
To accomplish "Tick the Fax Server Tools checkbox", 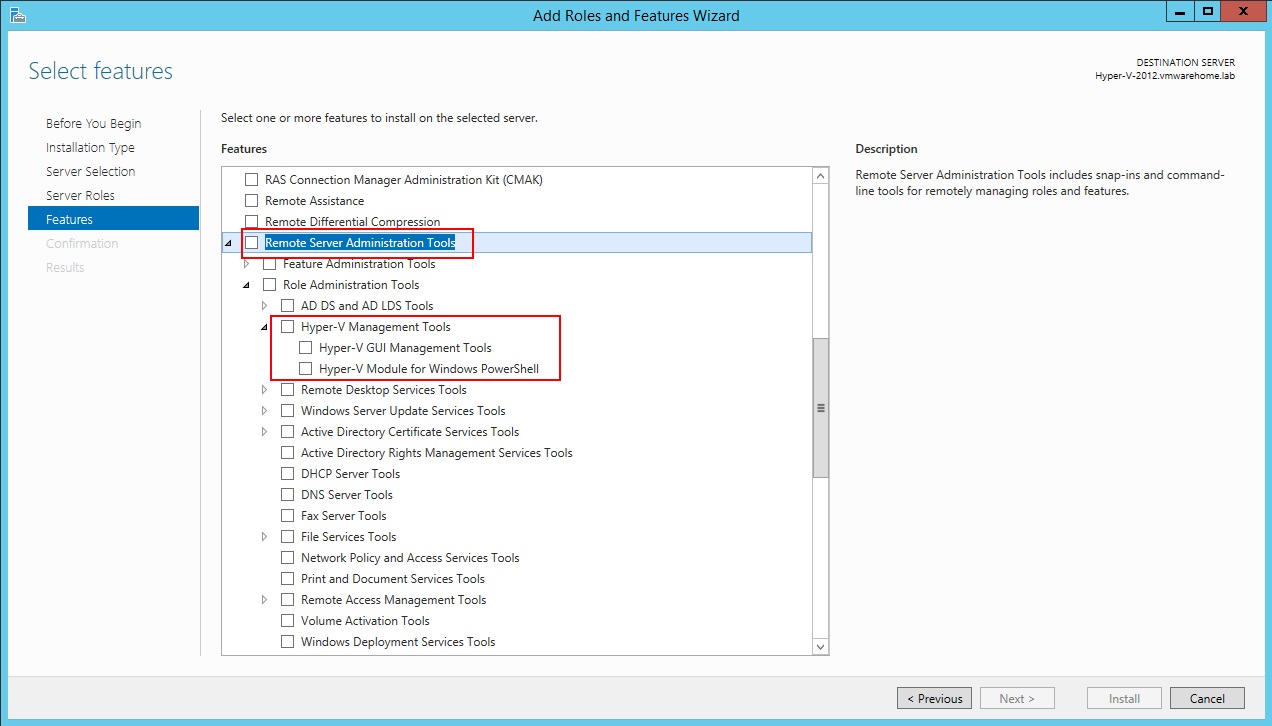I will point(288,516).
